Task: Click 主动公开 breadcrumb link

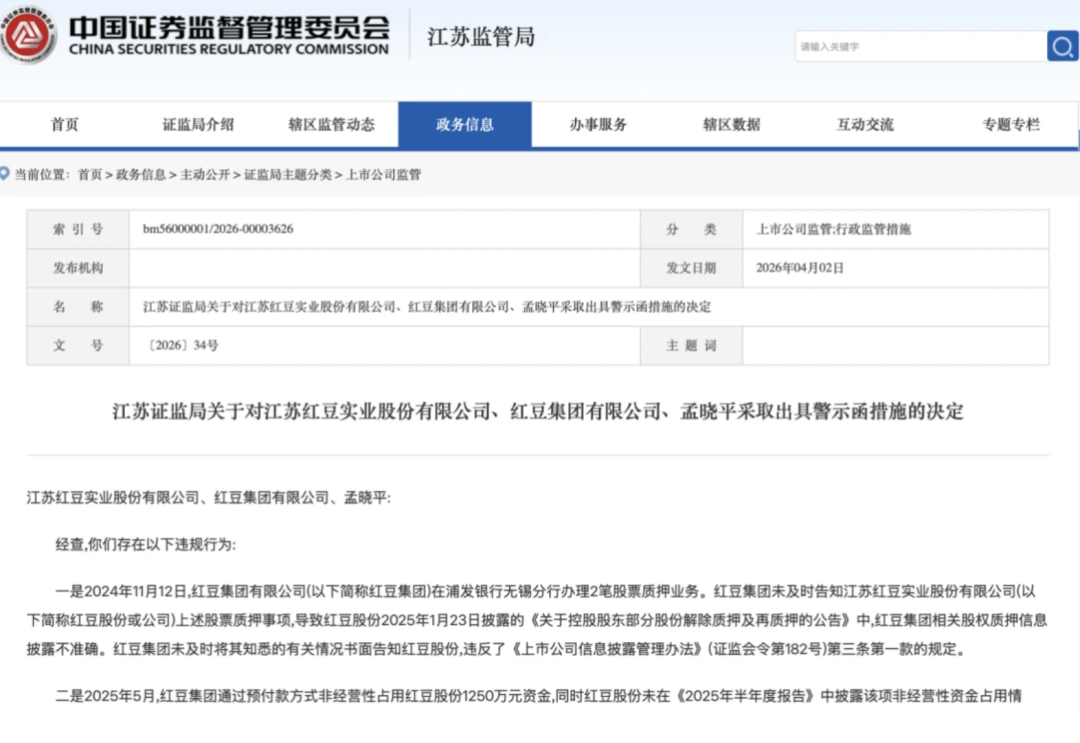Action: pos(205,175)
